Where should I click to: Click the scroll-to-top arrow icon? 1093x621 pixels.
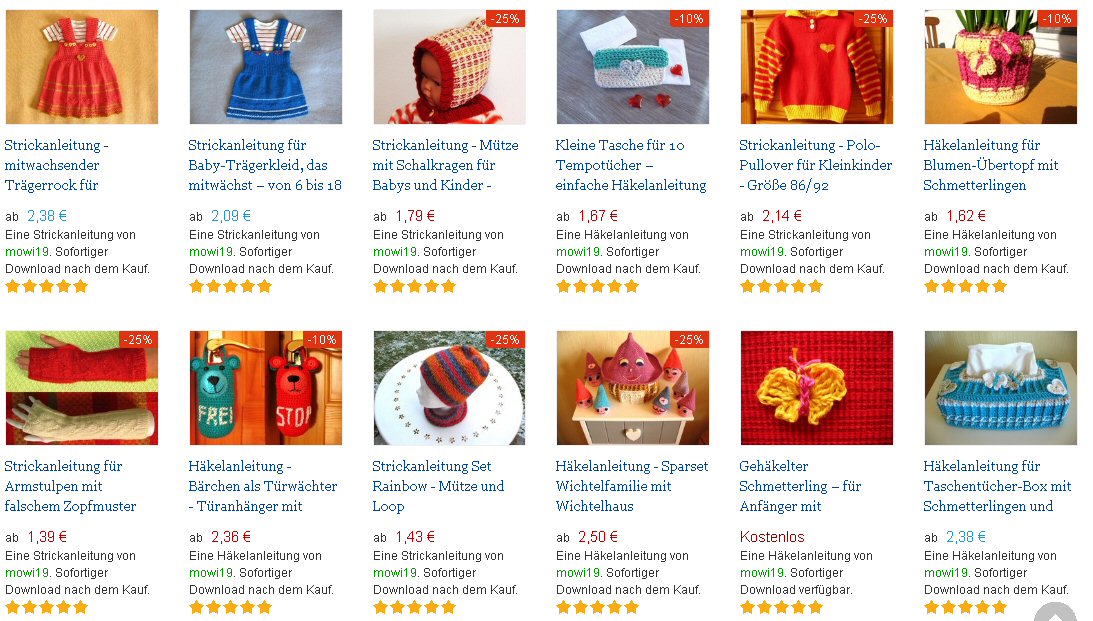point(1055,611)
